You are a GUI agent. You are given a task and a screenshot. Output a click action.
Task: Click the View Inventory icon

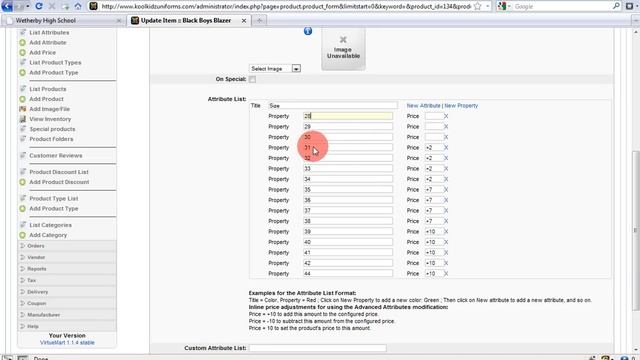click(22, 119)
